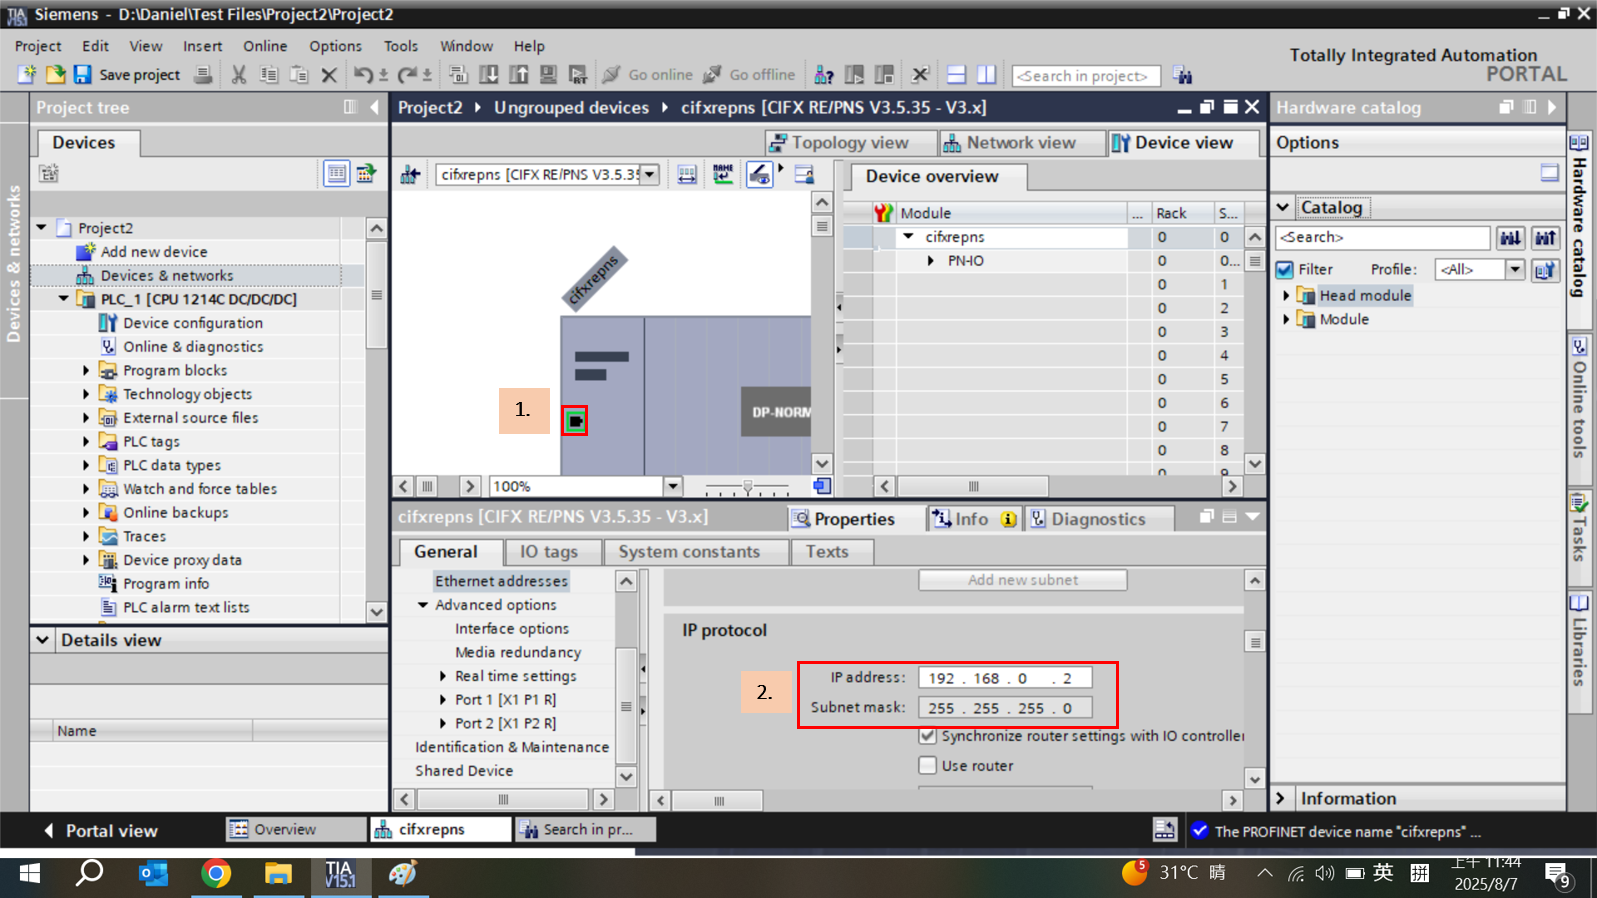Click the show device names icon
This screenshot has width=1597, height=898.
tap(722, 174)
